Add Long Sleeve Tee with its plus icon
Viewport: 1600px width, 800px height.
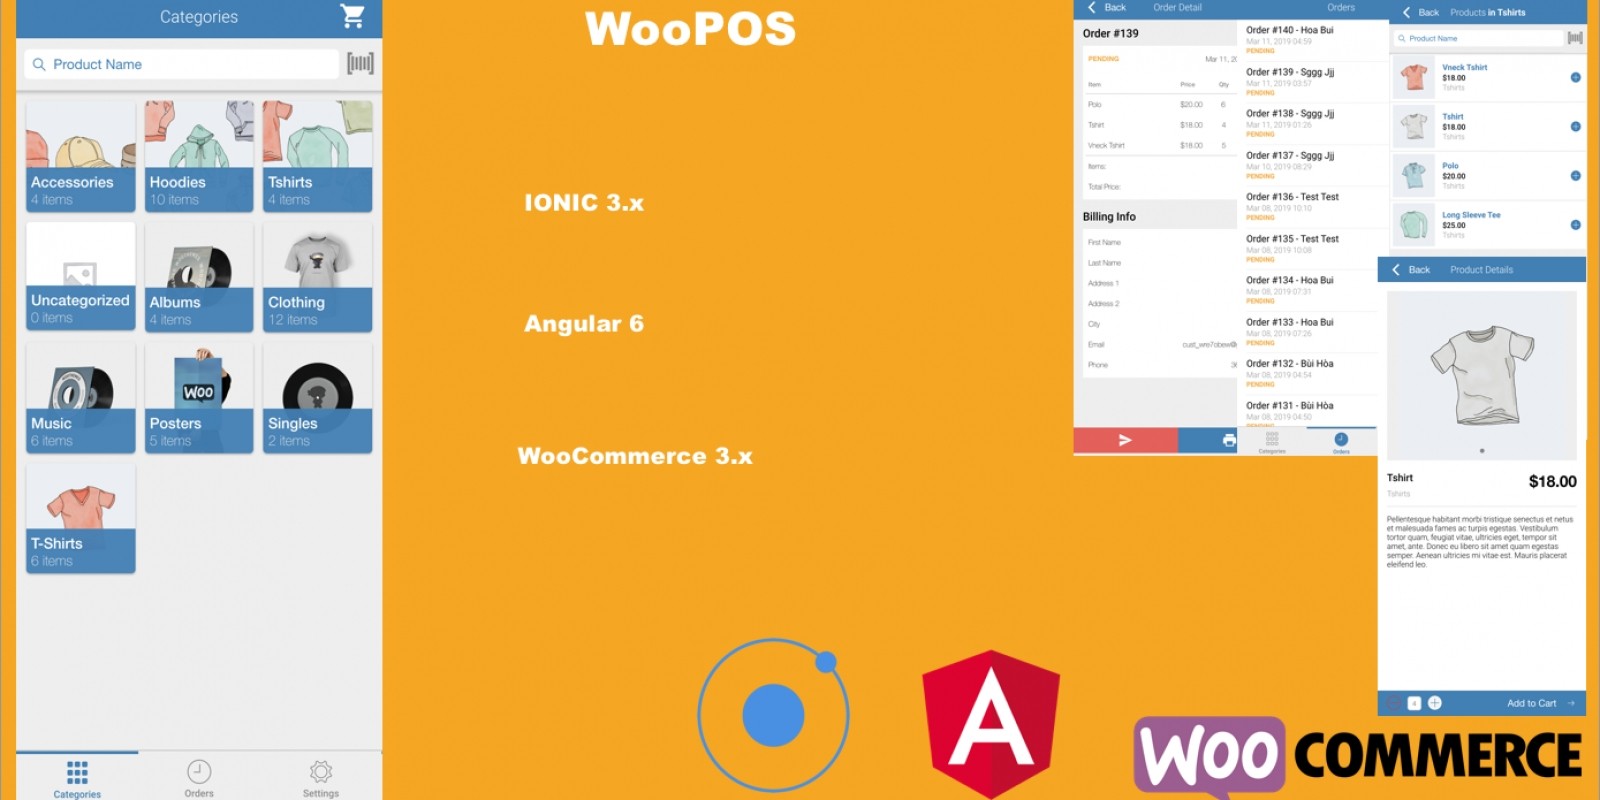point(1575,224)
